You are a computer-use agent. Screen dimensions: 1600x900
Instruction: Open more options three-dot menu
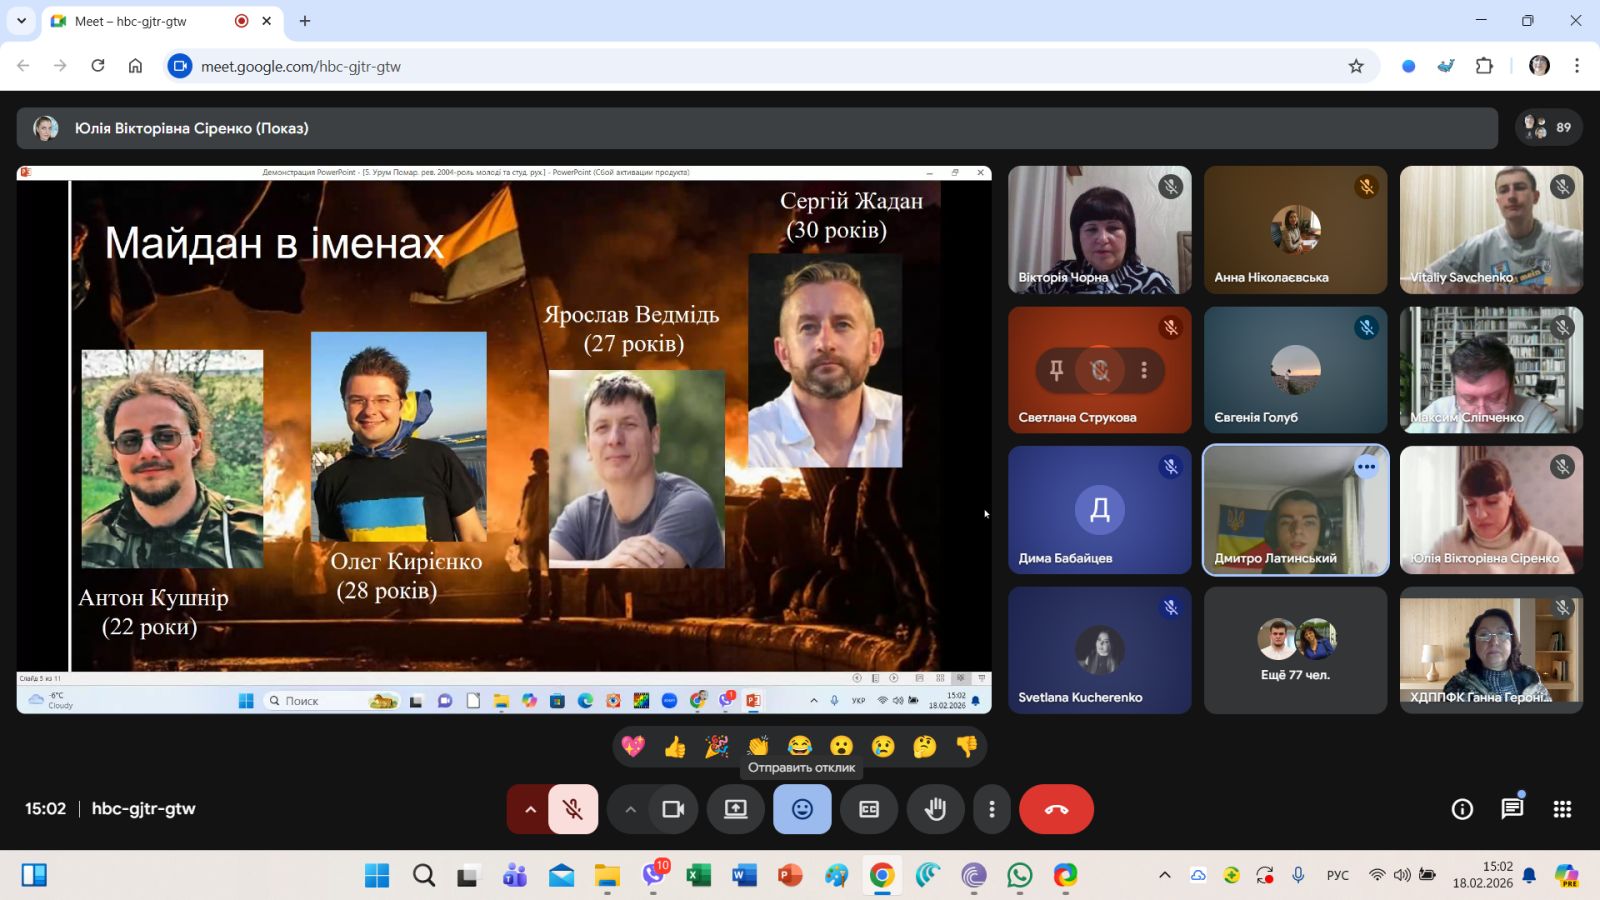tap(991, 809)
